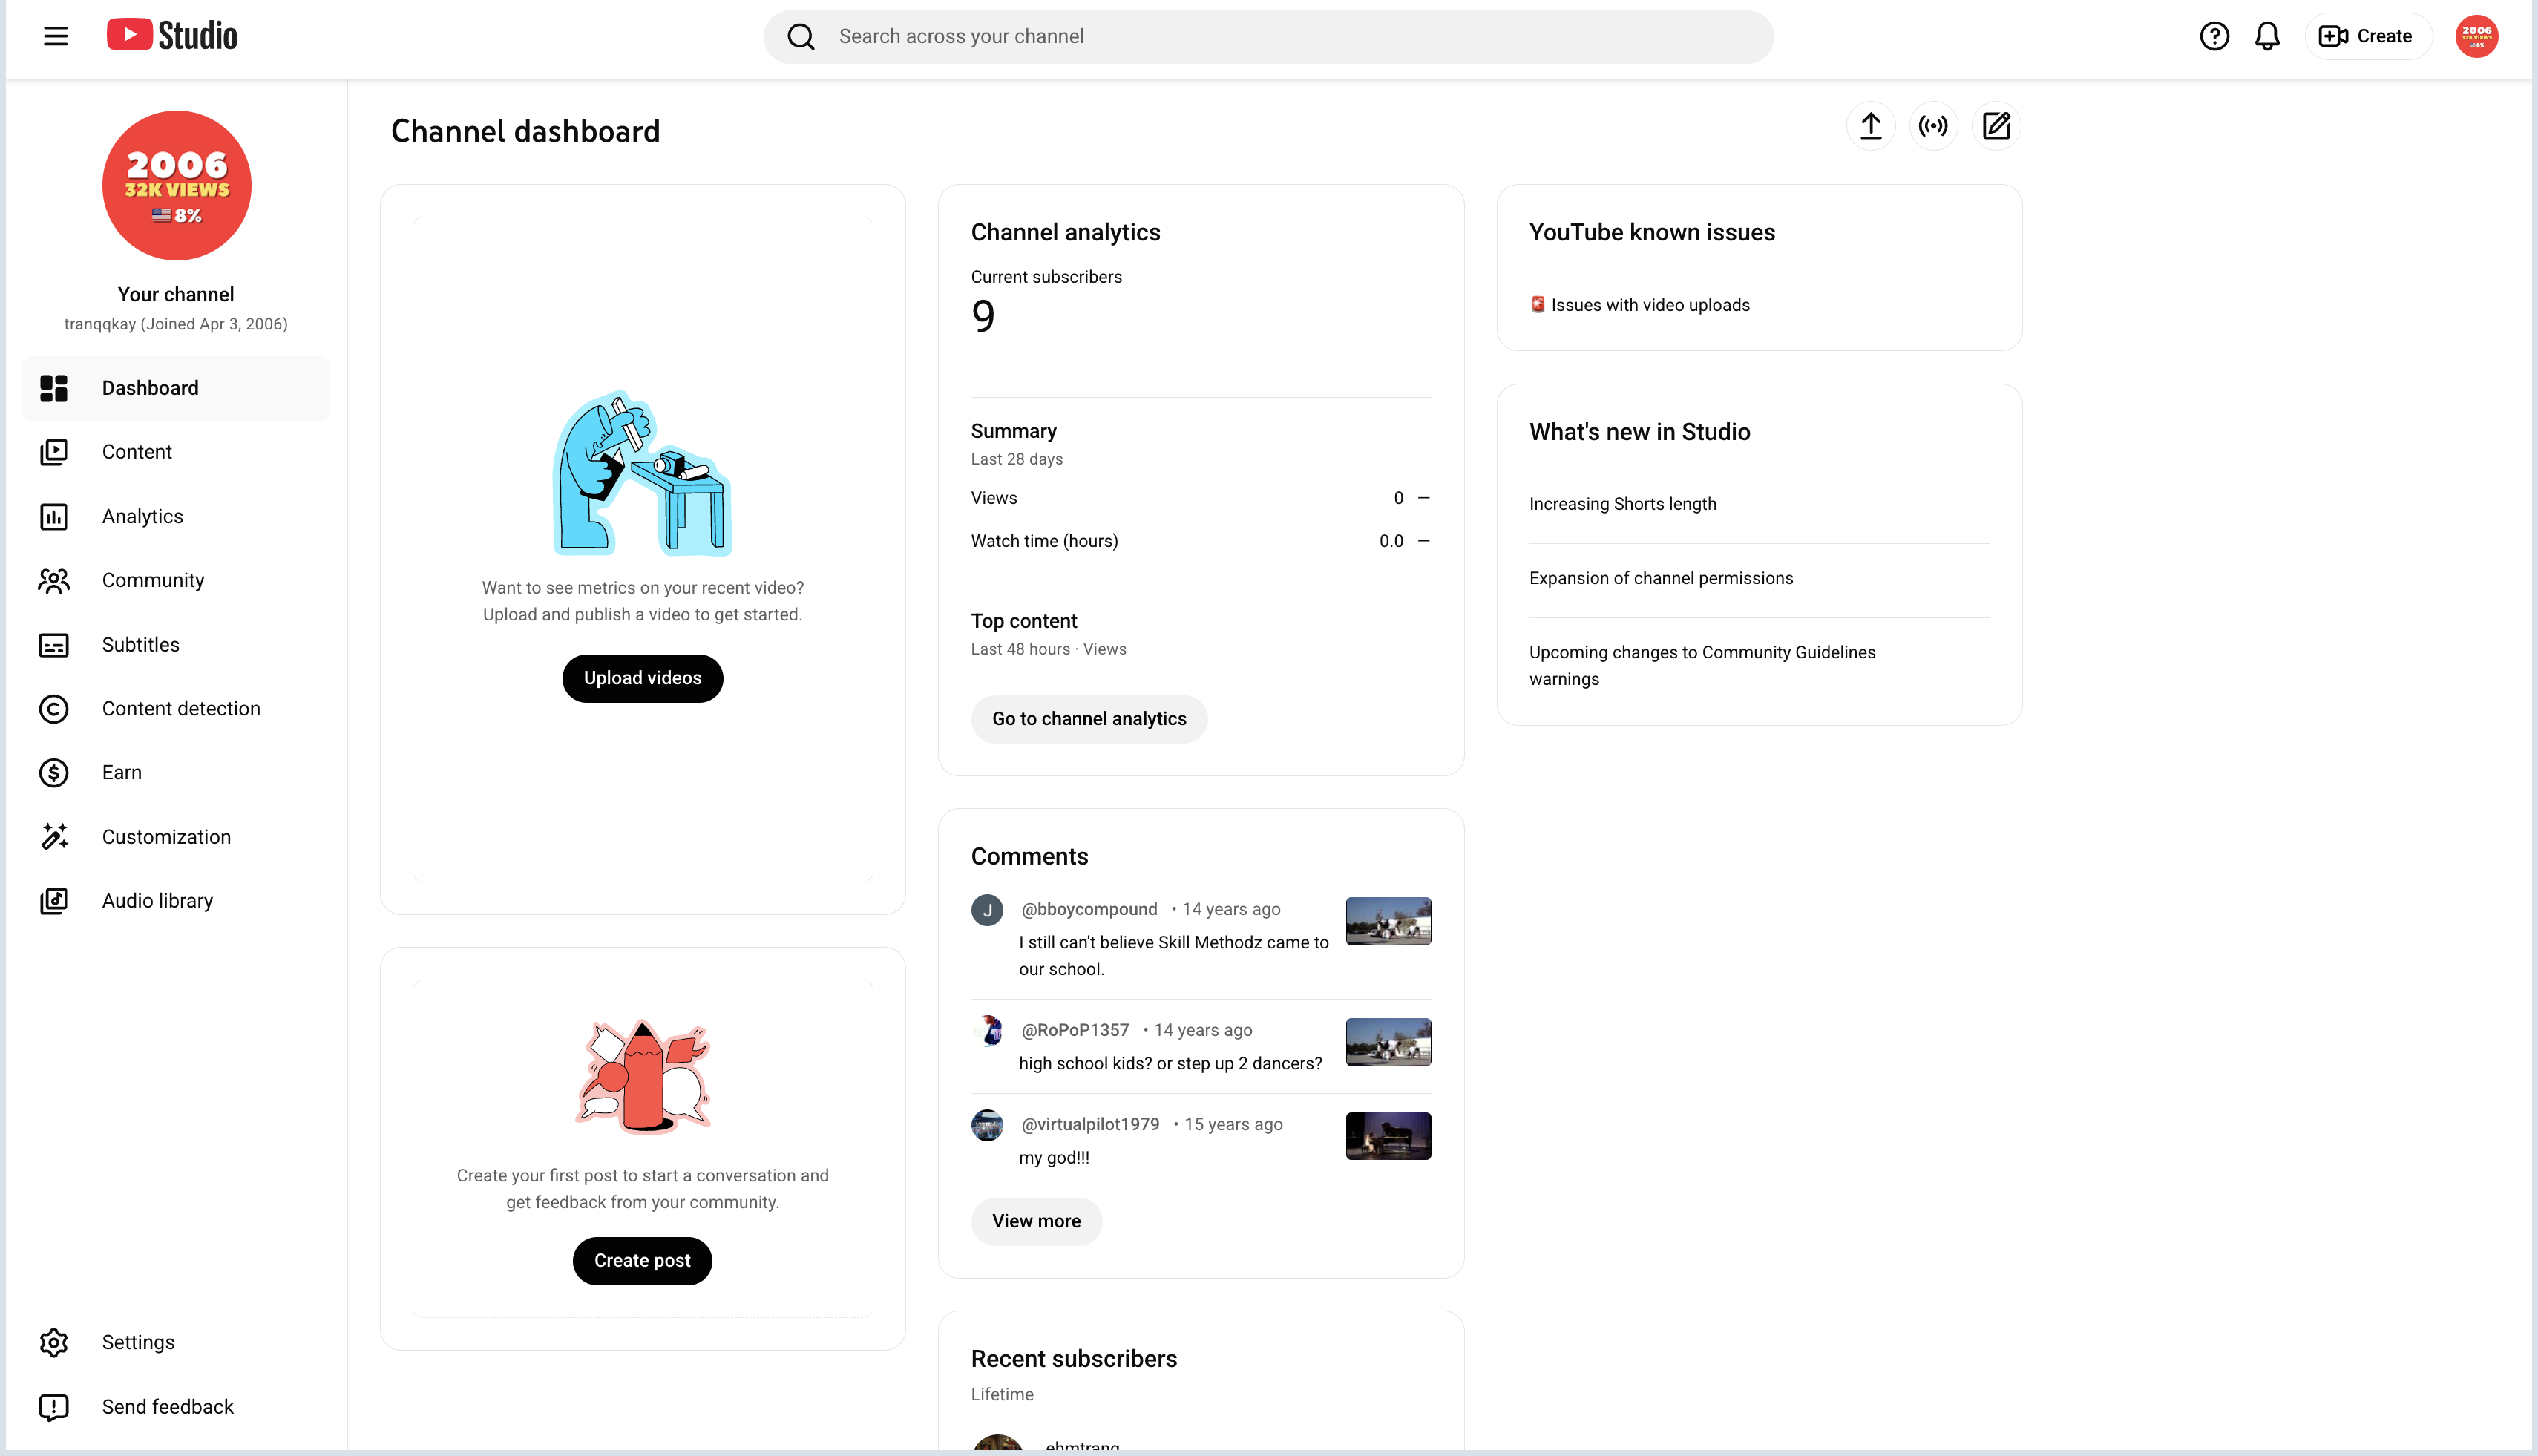Click the 'Last 28 days' text under Summary
The height and width of the screenshot is (1456, 2538).
pyautogui.click(x=1017, y=459)
